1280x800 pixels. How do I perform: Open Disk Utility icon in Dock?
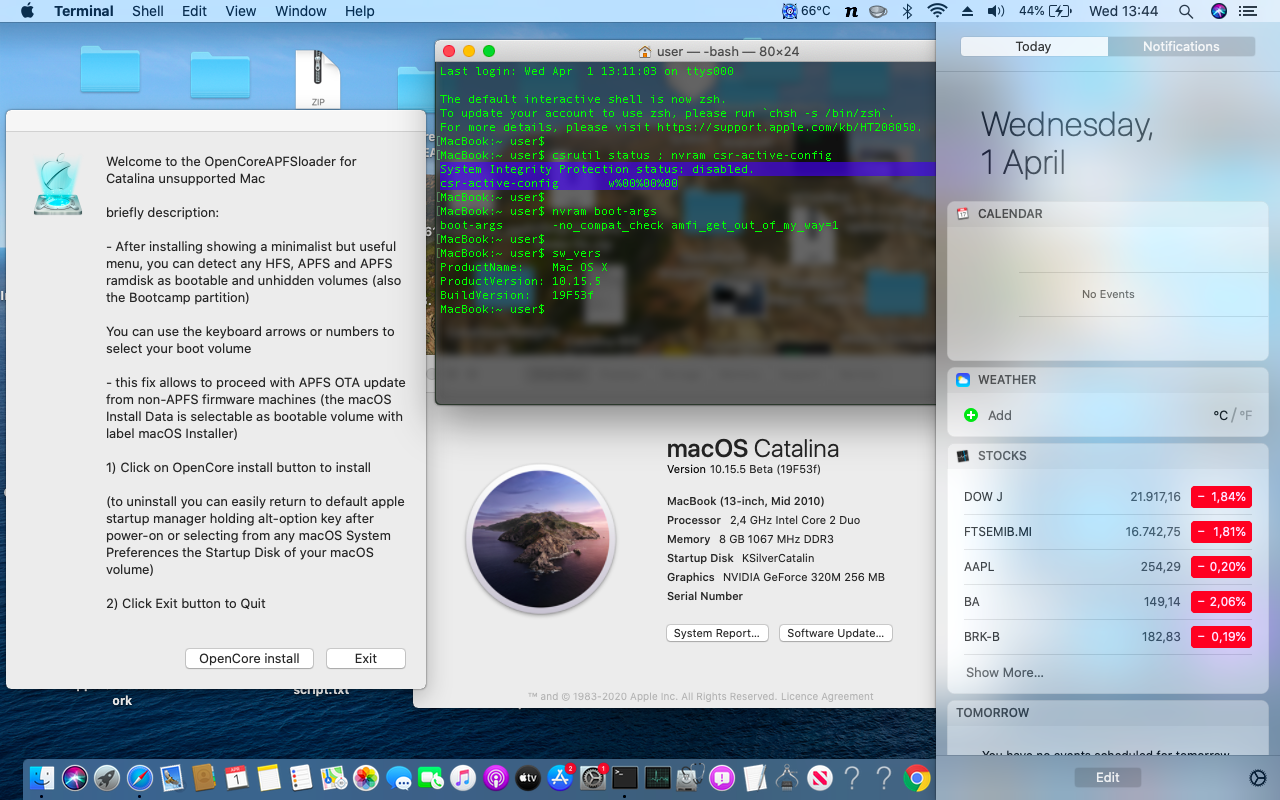coord(690,778)
